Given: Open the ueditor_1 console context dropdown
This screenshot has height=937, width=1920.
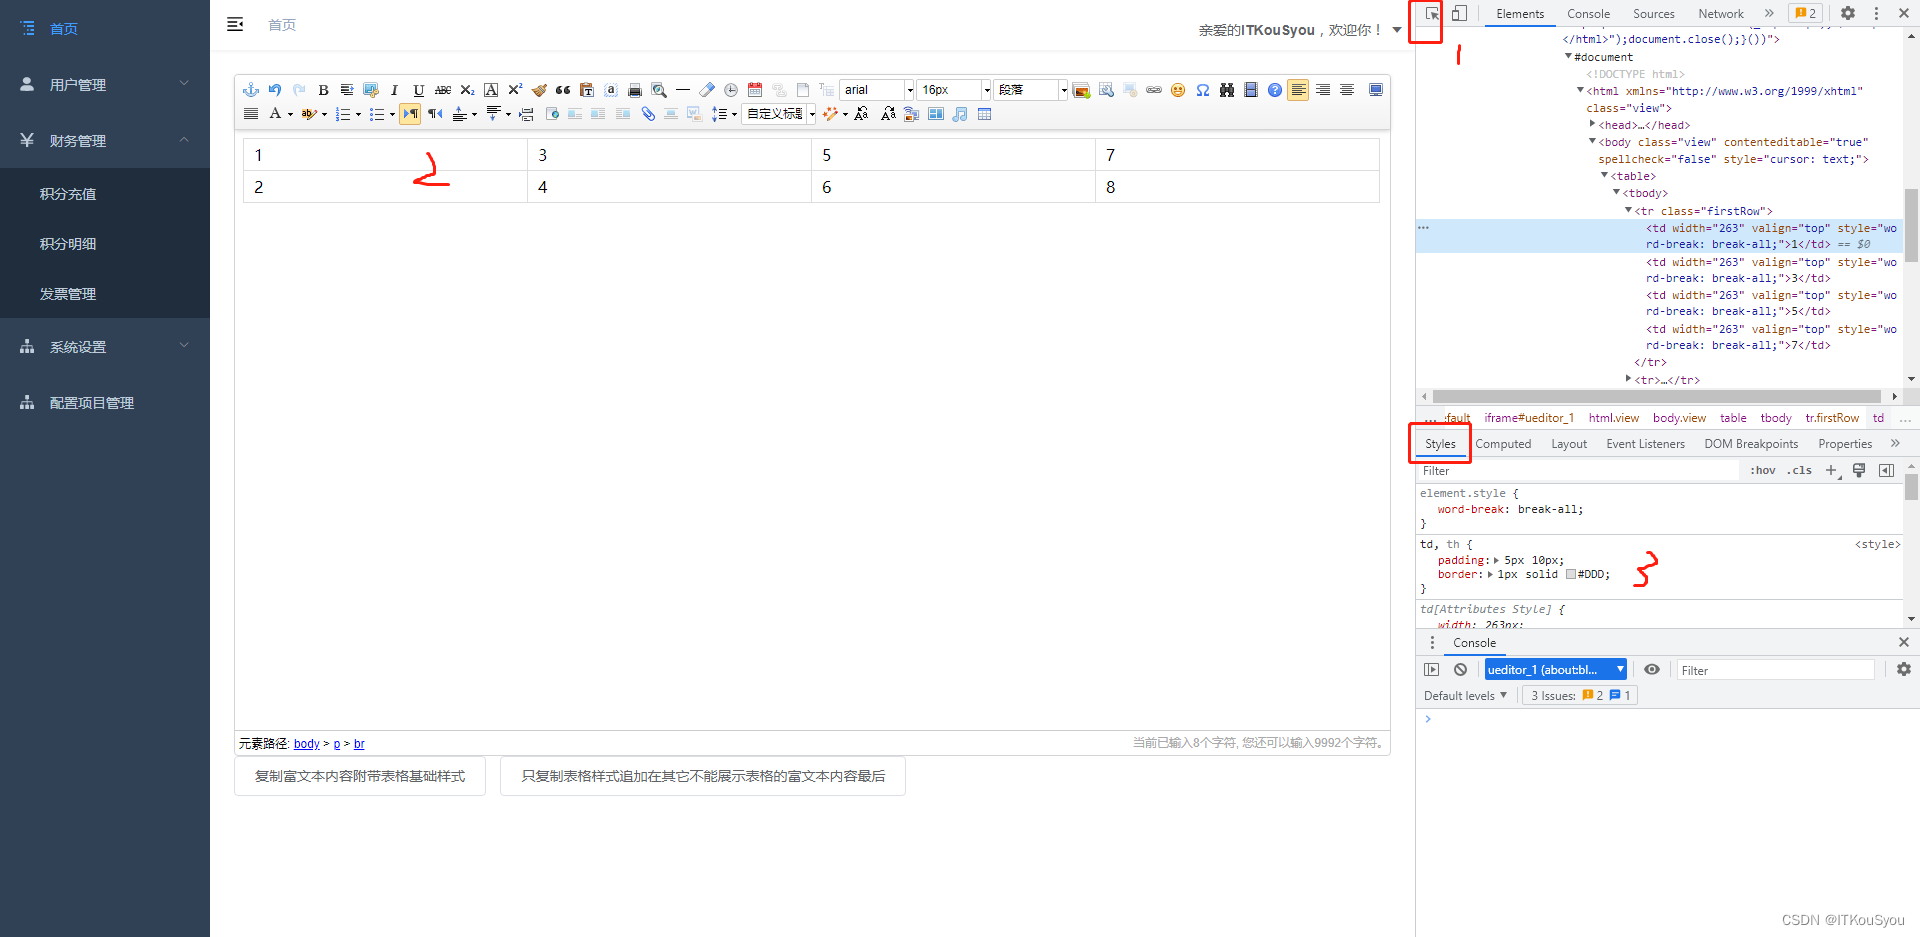Looking at the screenshot, I should pyautogui.click(x=1556, y=670).
